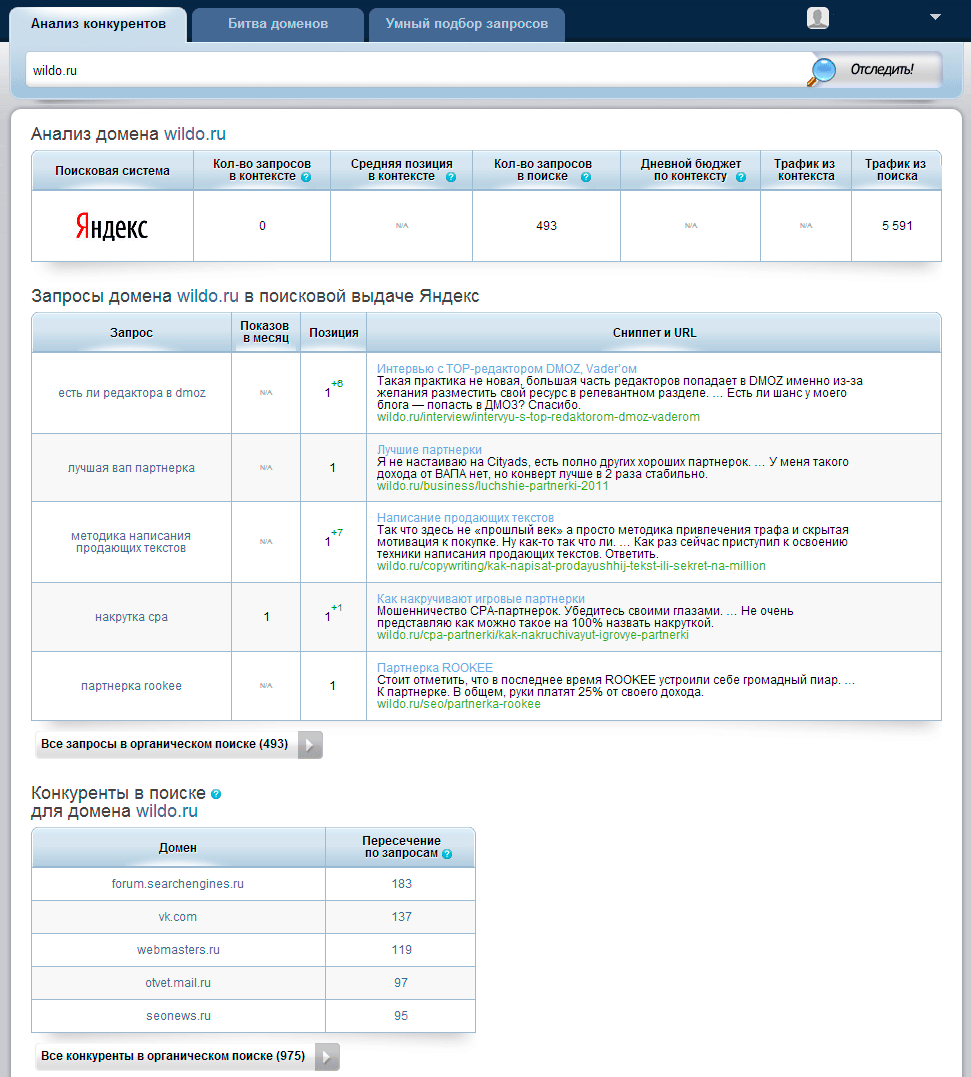Screen dimensions: 971x1077
Task: Open the user profile avatar icon
Action: pyautogui.click(x=817, y=18)
